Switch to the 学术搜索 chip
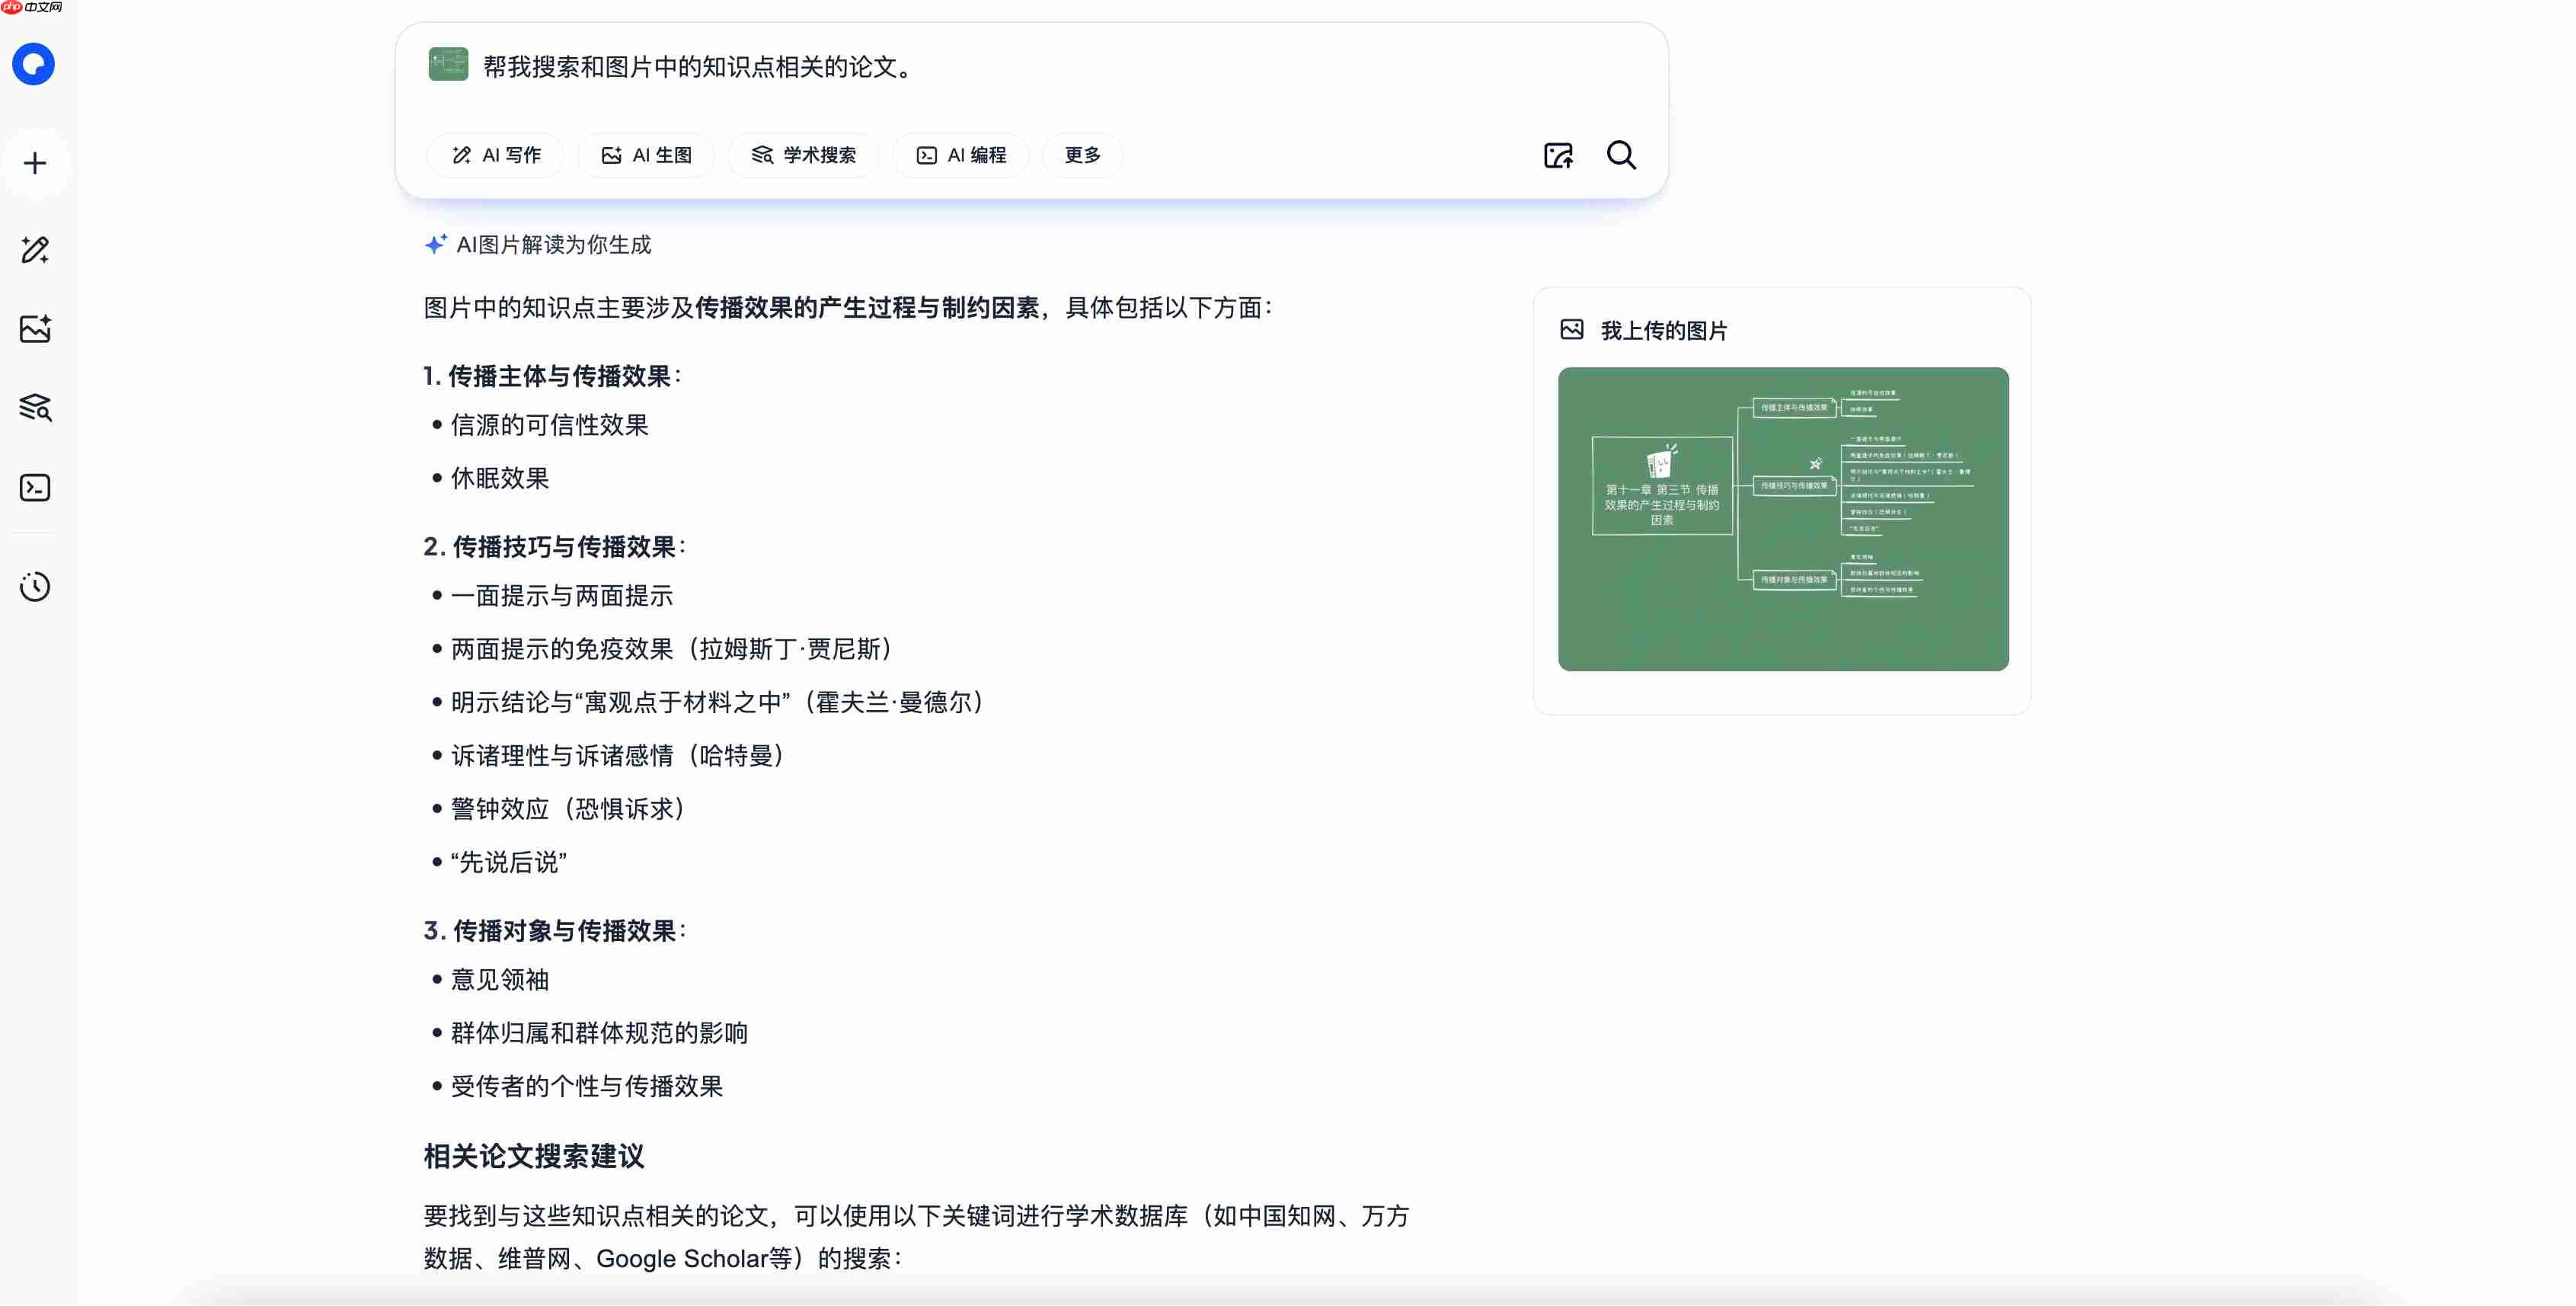Viewport: 2576px width, 1306px height. pyautogui.click(x=803, y=155)
